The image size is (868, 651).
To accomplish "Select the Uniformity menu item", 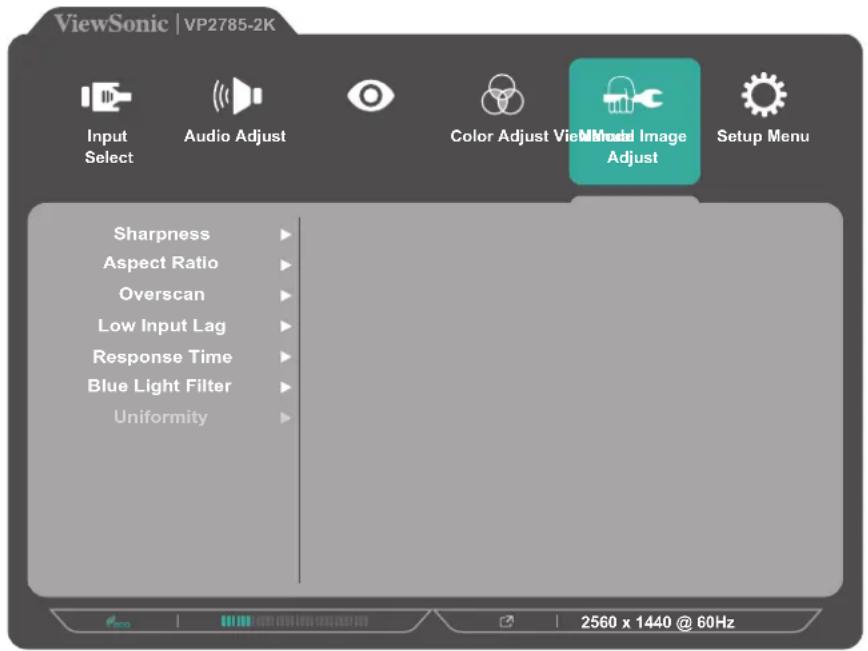I will [x=161, y=417].
